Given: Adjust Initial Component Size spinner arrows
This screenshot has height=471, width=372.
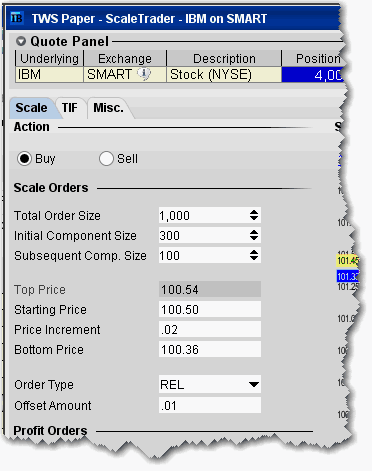Looking at the screenshot, I should coord(254,235).
